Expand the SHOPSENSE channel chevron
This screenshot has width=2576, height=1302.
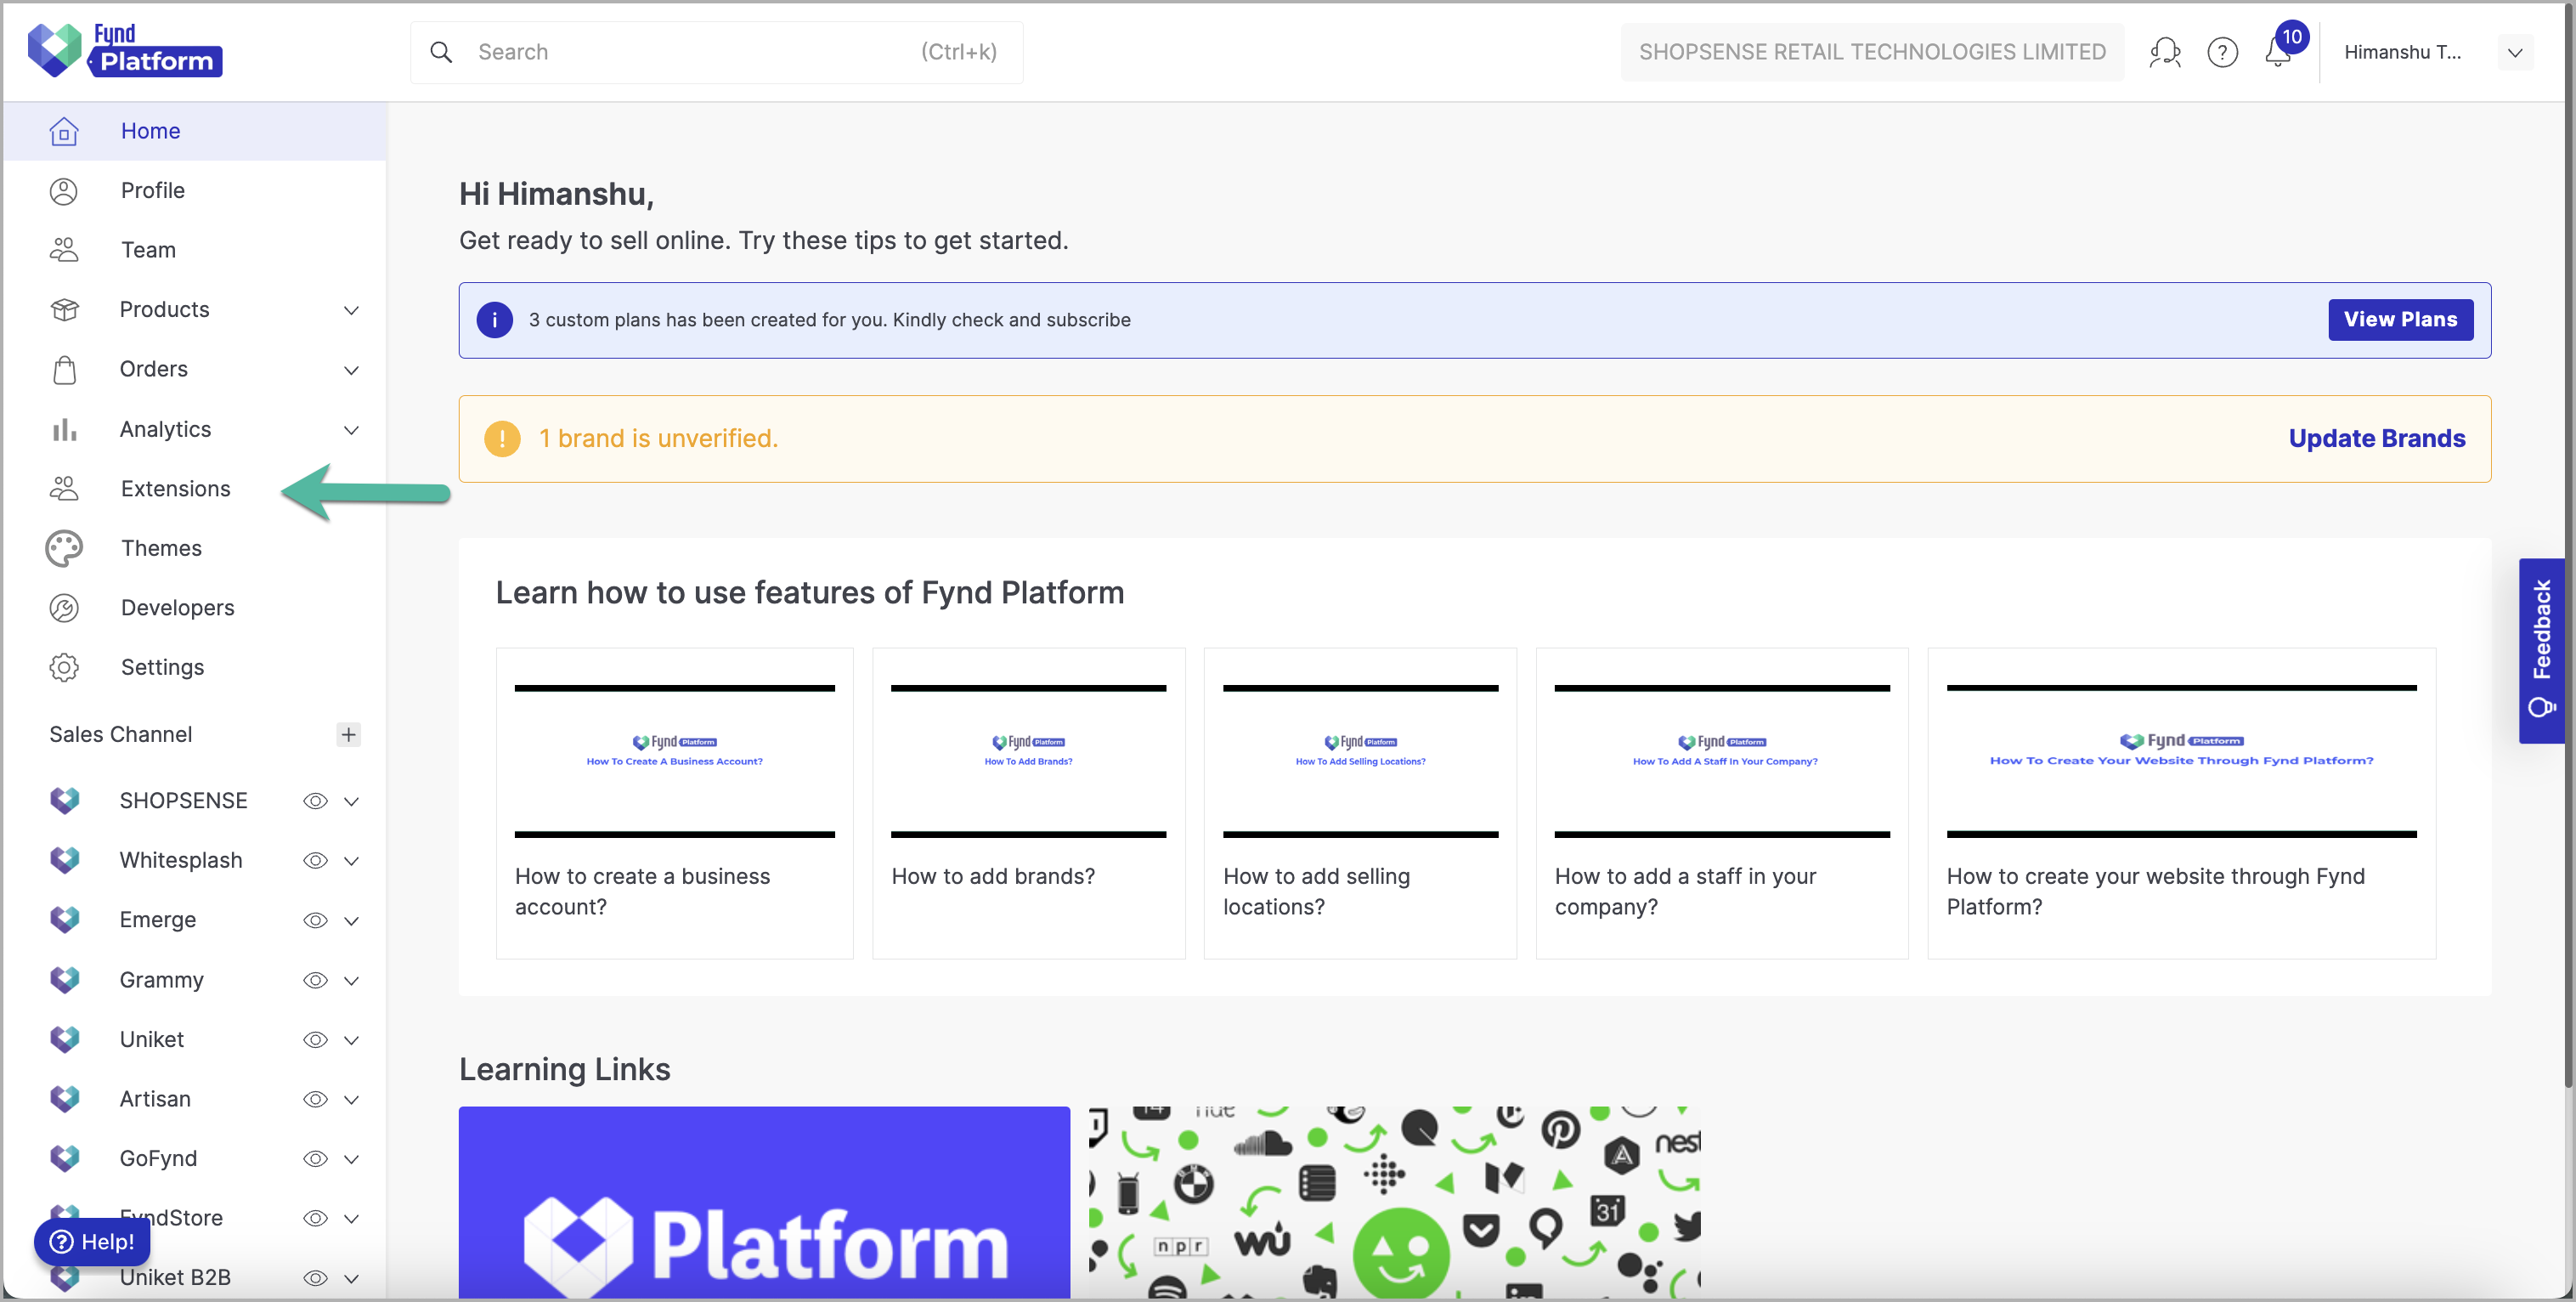pyautogui.click(x=351, y=801)
